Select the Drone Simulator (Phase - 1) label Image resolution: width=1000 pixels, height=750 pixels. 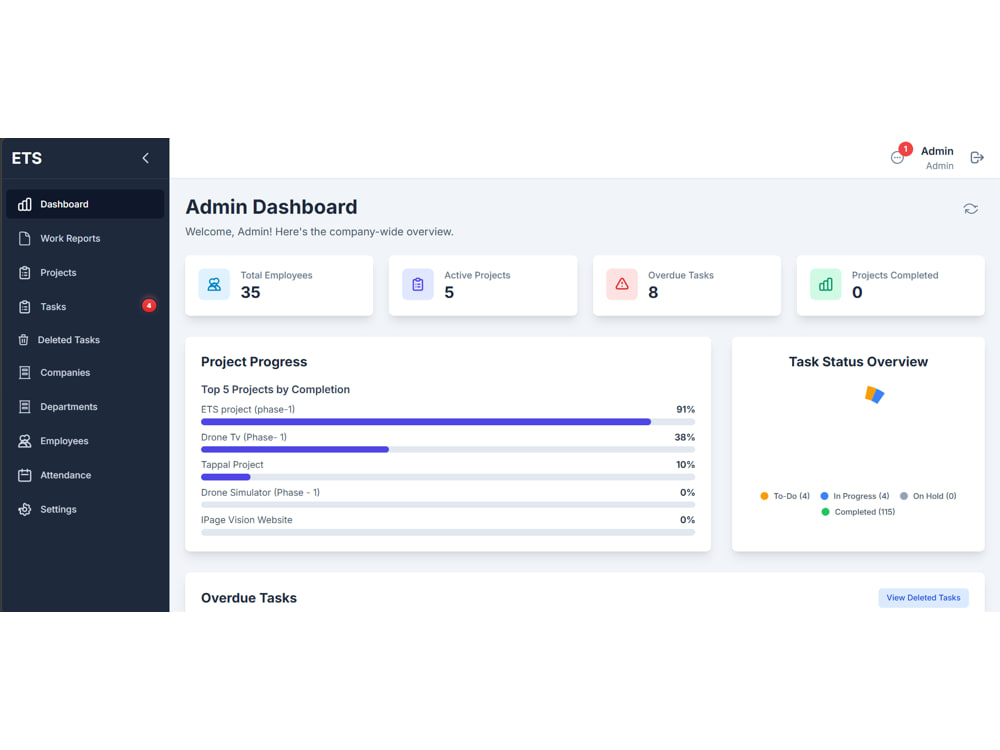tap(260, 492)
